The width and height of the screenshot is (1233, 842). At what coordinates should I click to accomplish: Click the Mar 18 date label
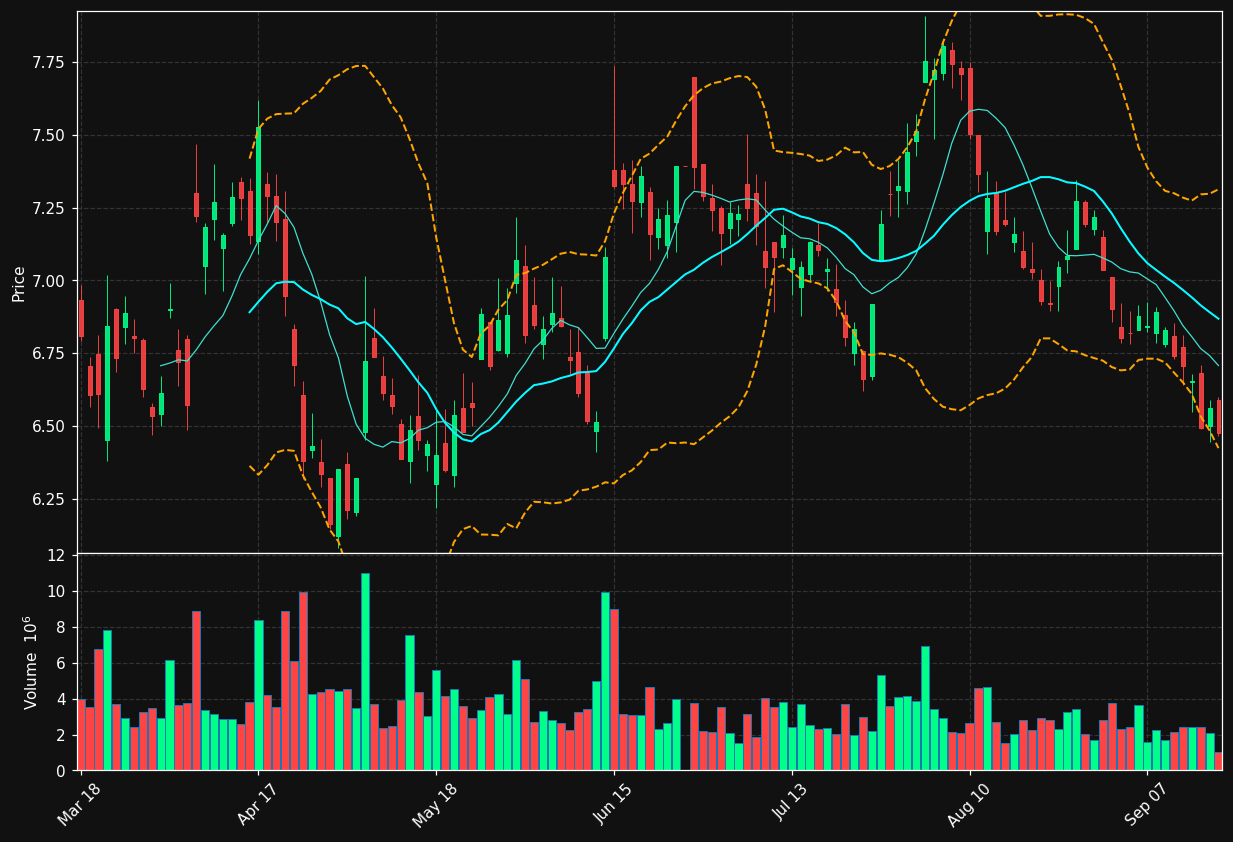tap(80, 803)
